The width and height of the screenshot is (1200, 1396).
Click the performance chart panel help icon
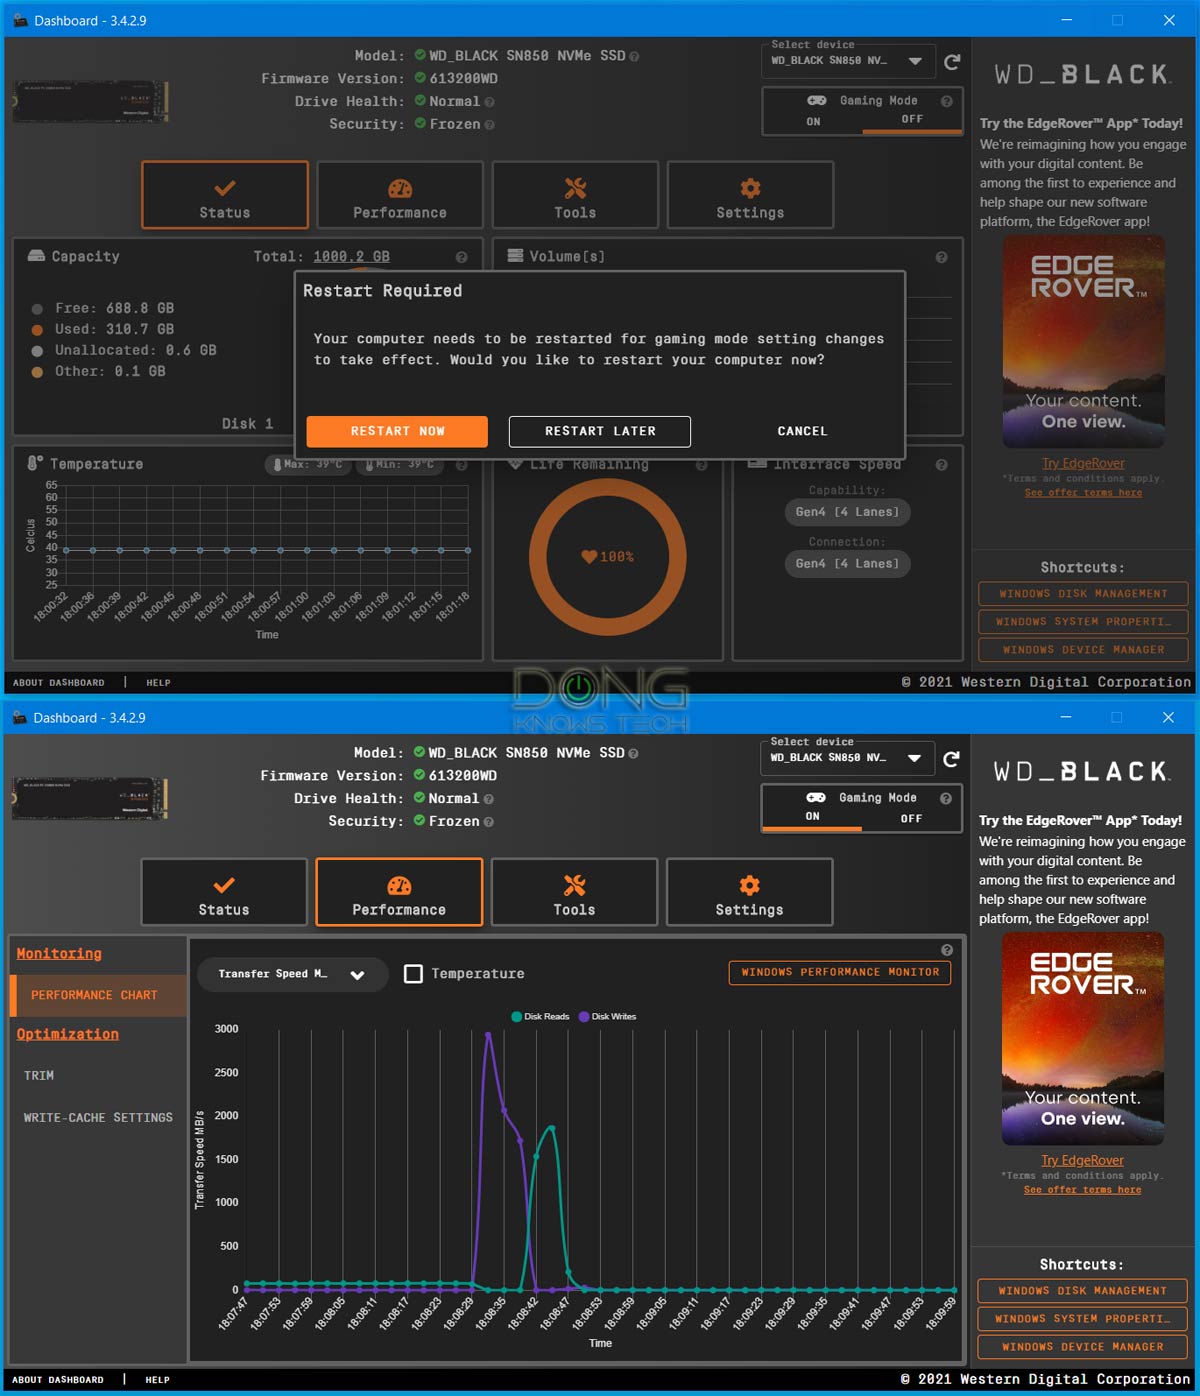tap(946, 950)
